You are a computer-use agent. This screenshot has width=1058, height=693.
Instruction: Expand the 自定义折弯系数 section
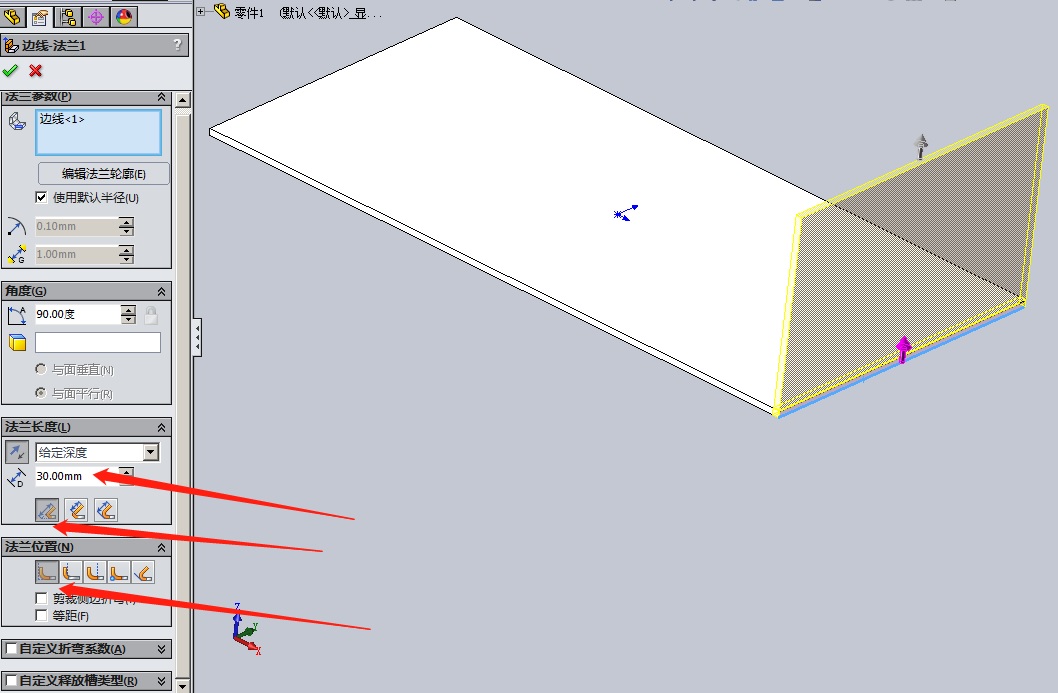click(161, 648)
